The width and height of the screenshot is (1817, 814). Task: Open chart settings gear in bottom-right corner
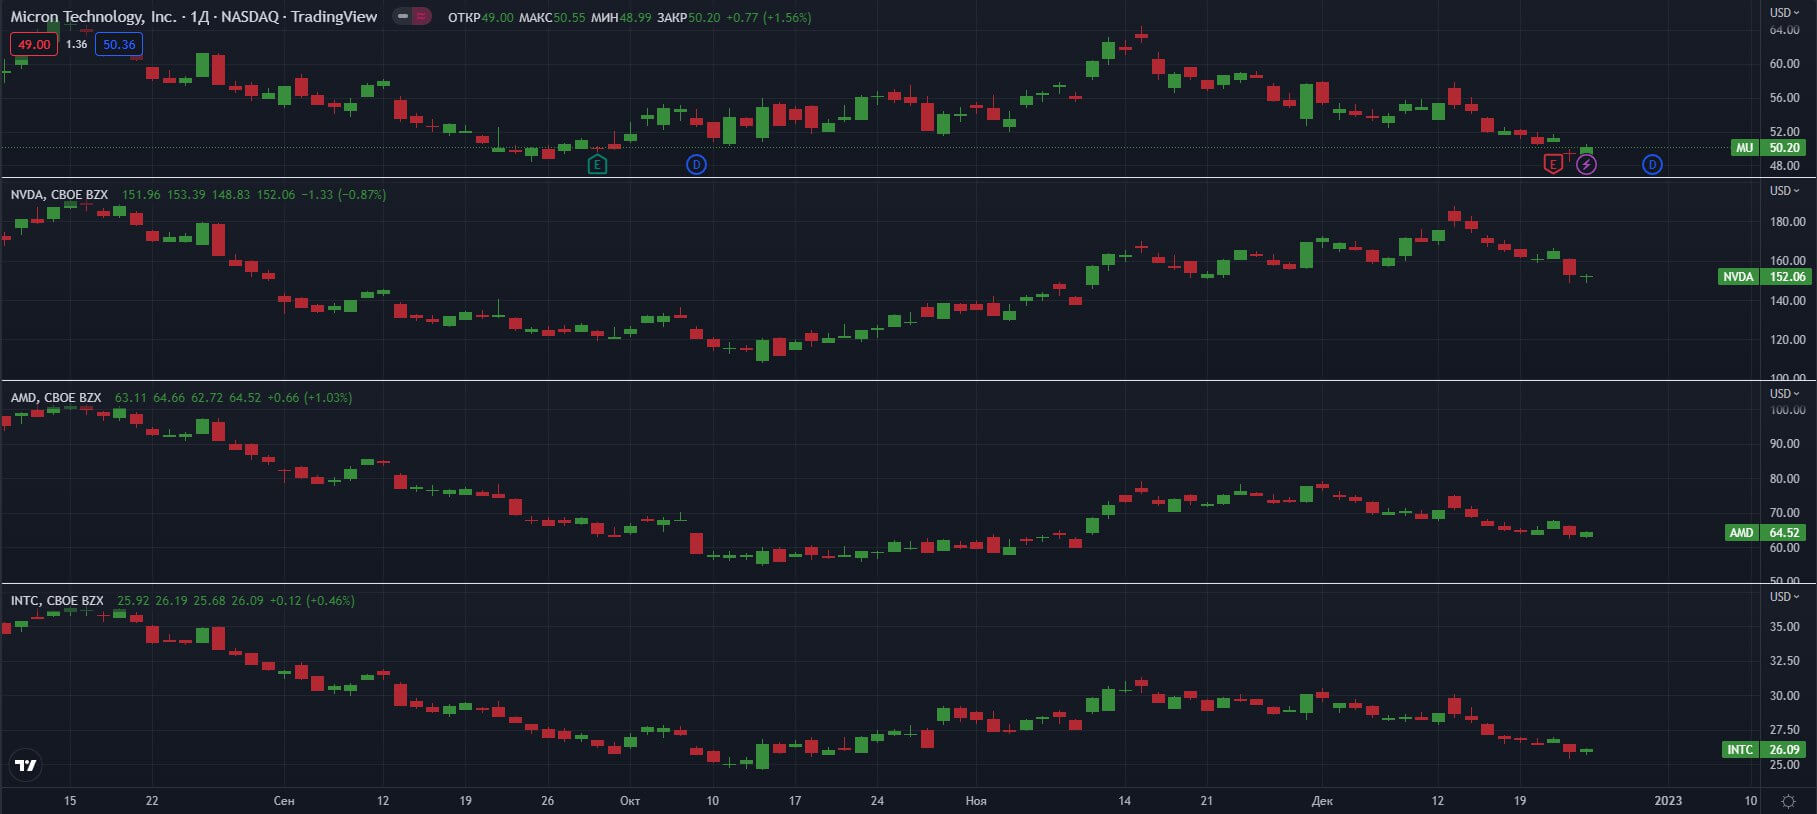[1789, 801]
